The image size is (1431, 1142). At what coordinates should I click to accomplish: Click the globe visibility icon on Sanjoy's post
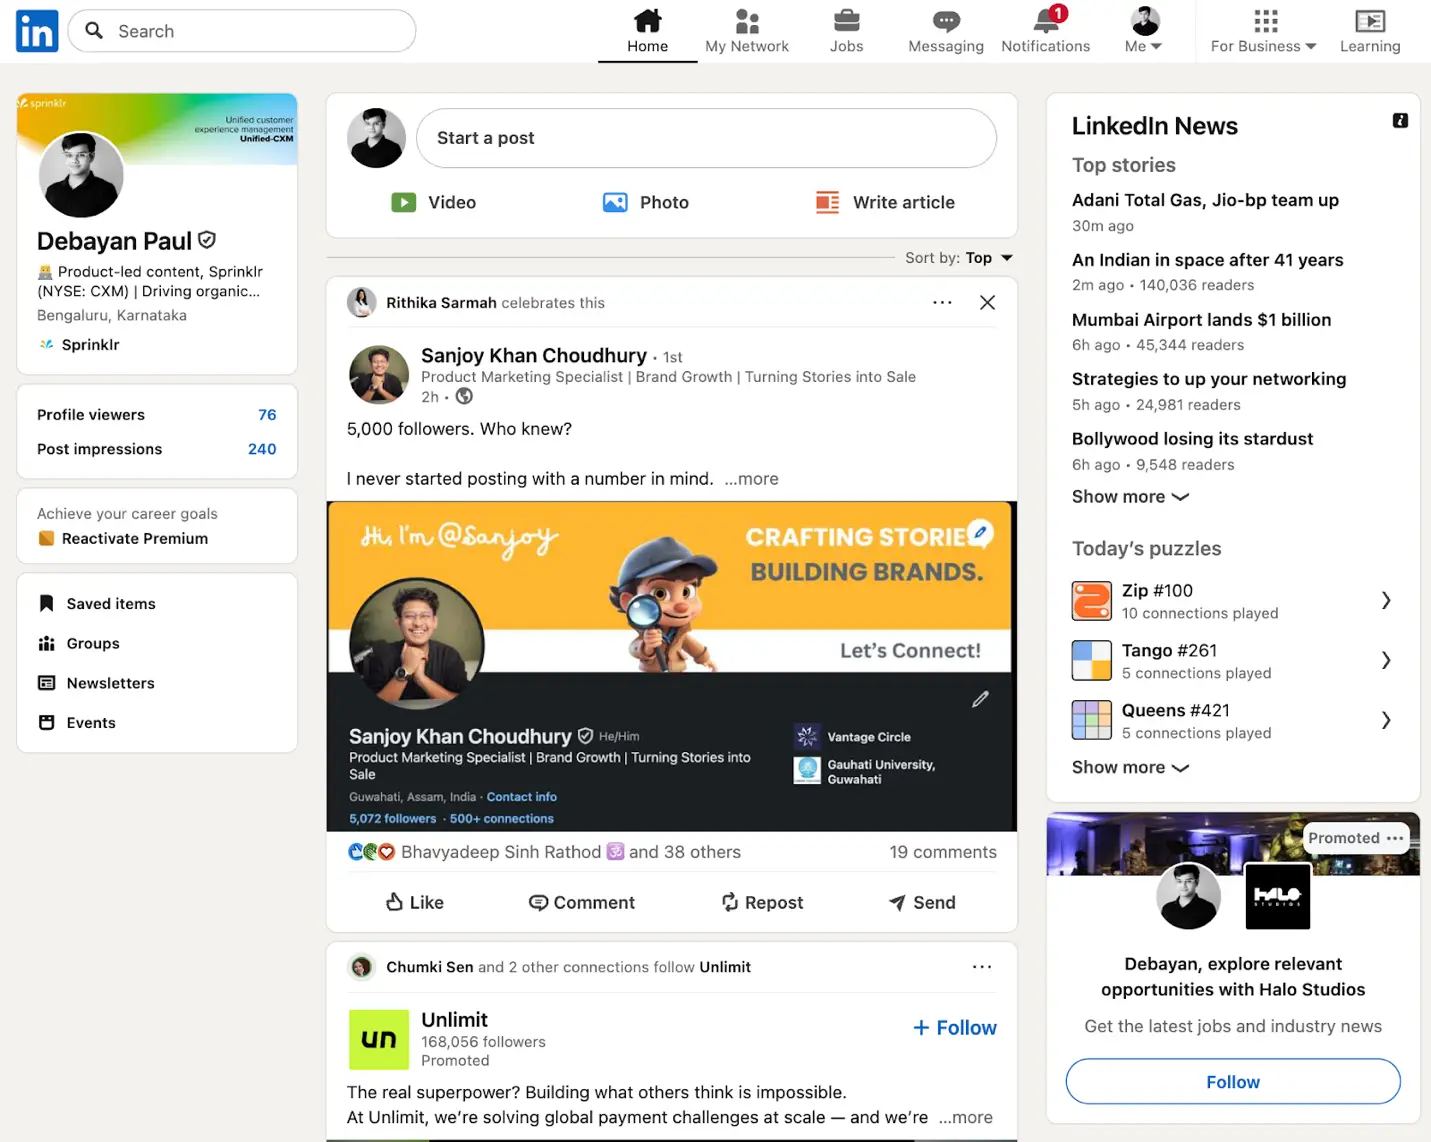coord(464,396)
